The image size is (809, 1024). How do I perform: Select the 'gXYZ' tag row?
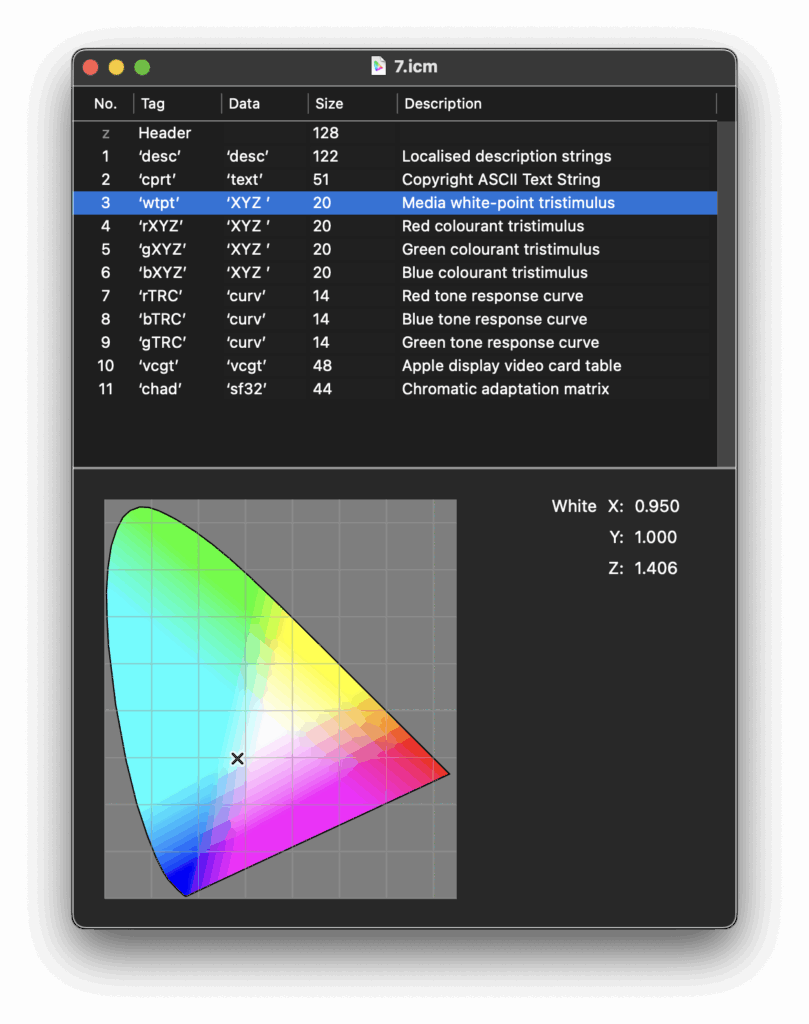[395, 249]
